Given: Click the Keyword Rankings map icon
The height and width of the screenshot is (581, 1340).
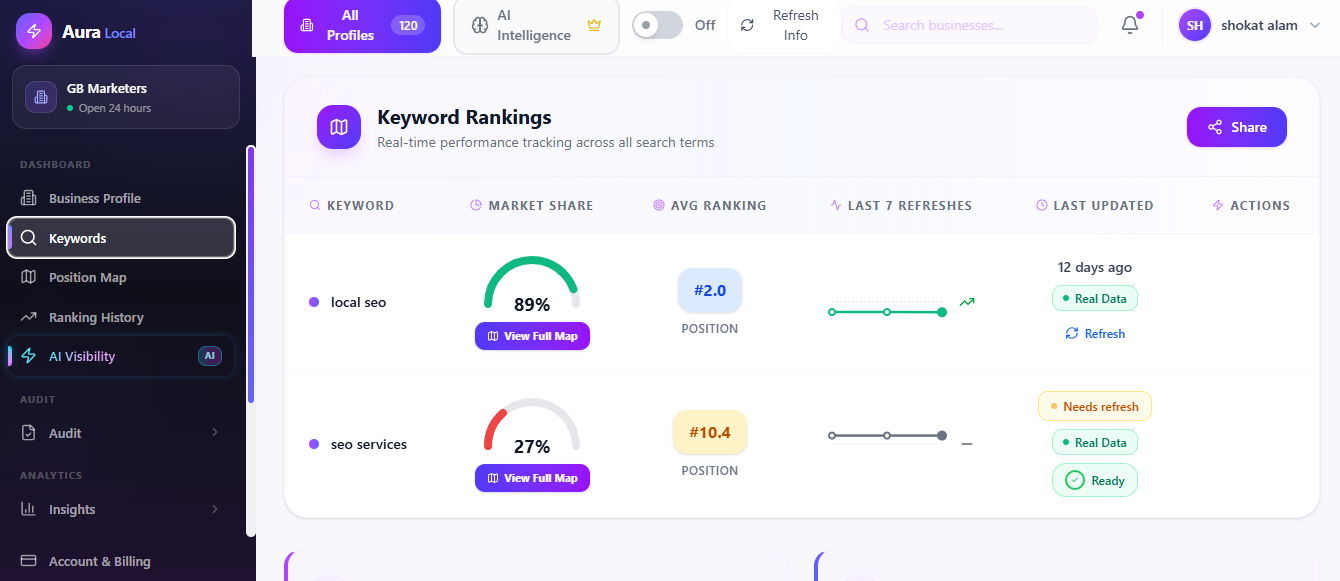Looking at the screenshot, I should pyautogui.click(x=339, y=127).
